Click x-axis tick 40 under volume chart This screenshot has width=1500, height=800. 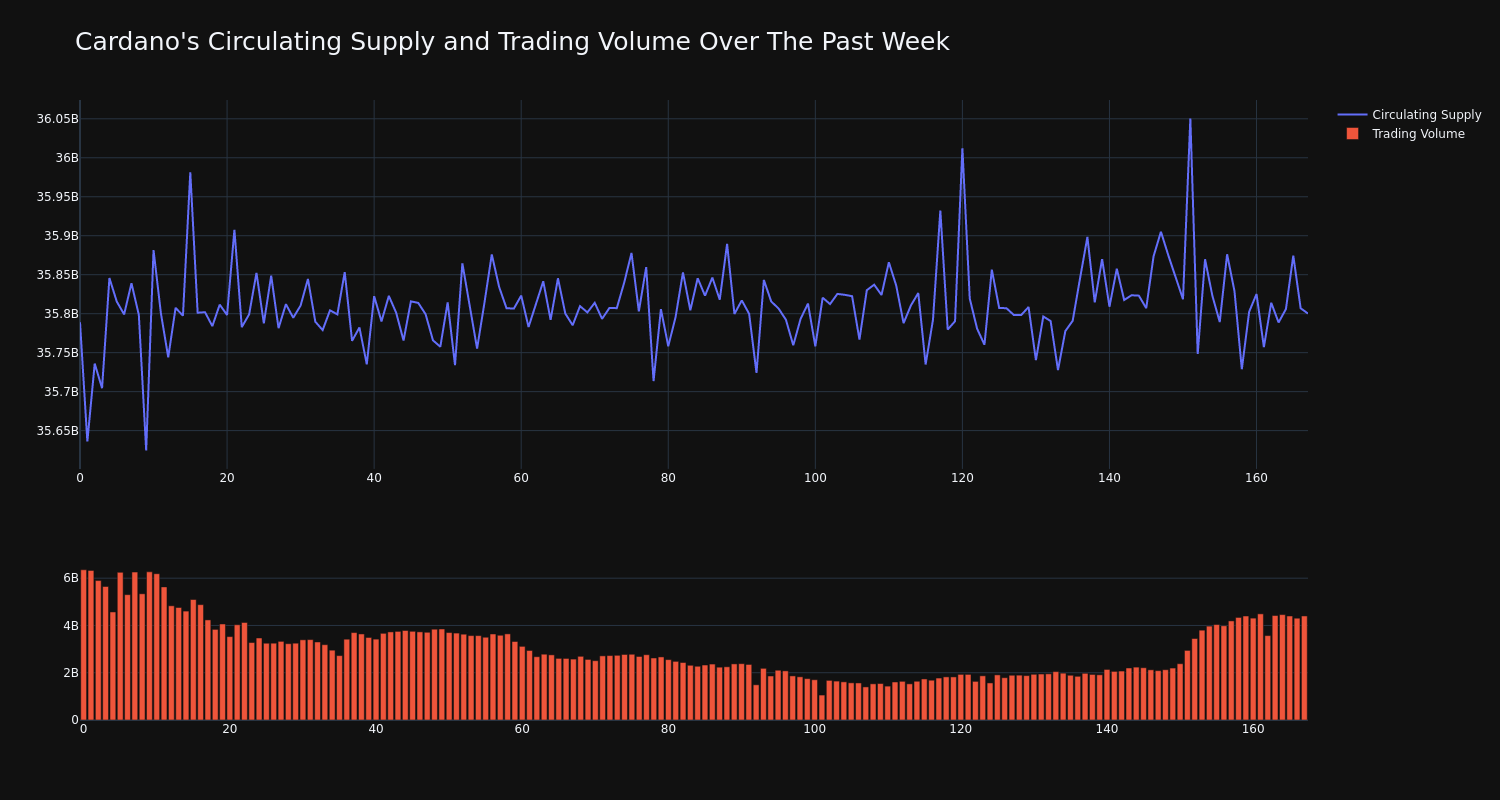coord(376,729)
